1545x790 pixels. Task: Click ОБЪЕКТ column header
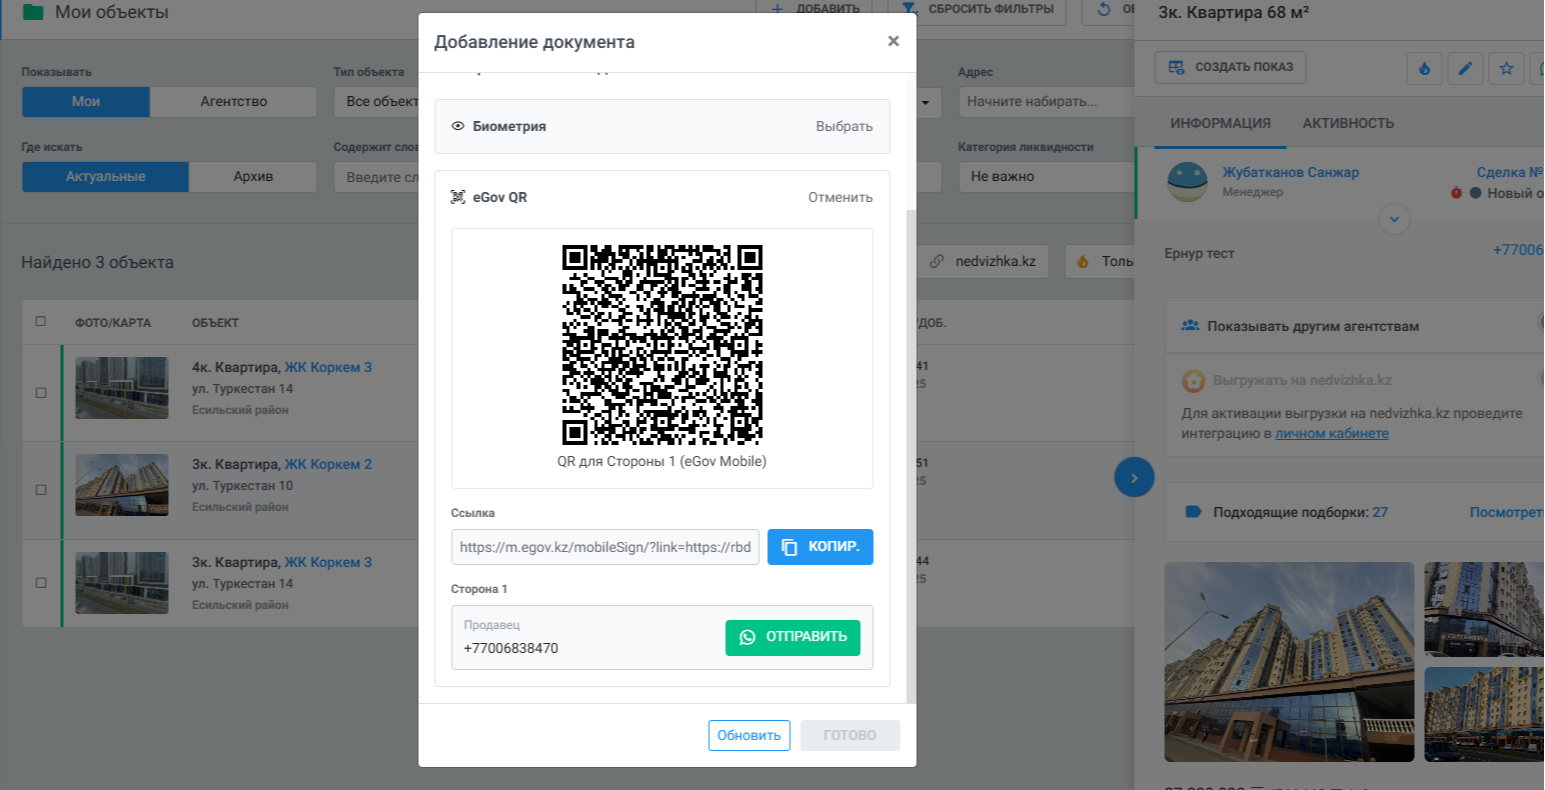(215, 323)
